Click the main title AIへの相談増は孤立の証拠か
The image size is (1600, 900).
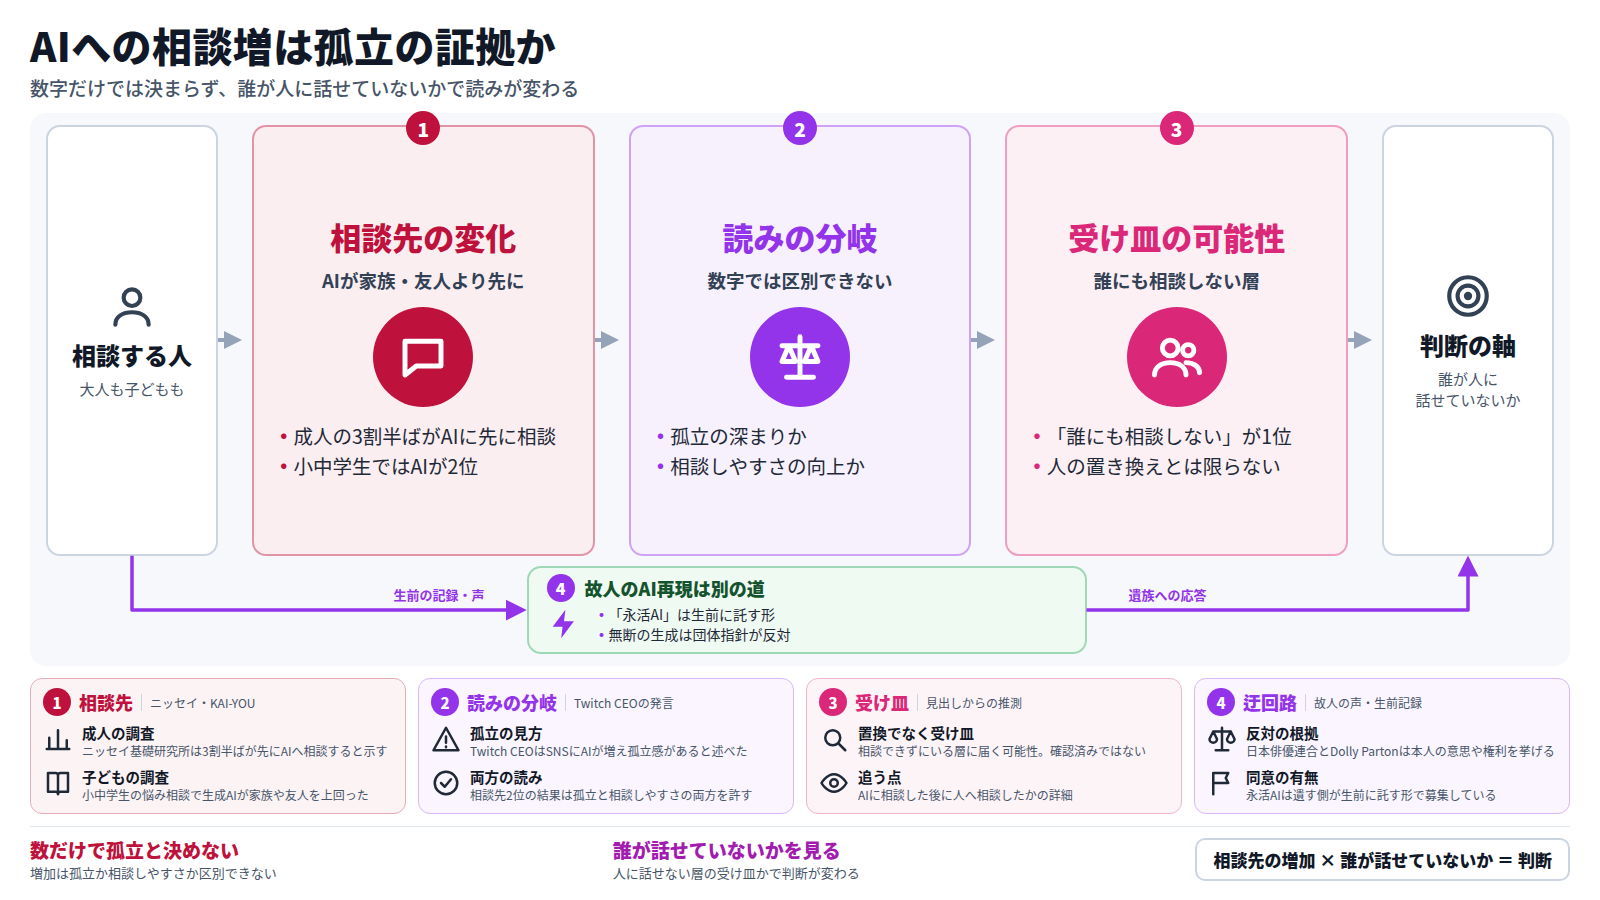pyautogui.click(x=292, y=48)
